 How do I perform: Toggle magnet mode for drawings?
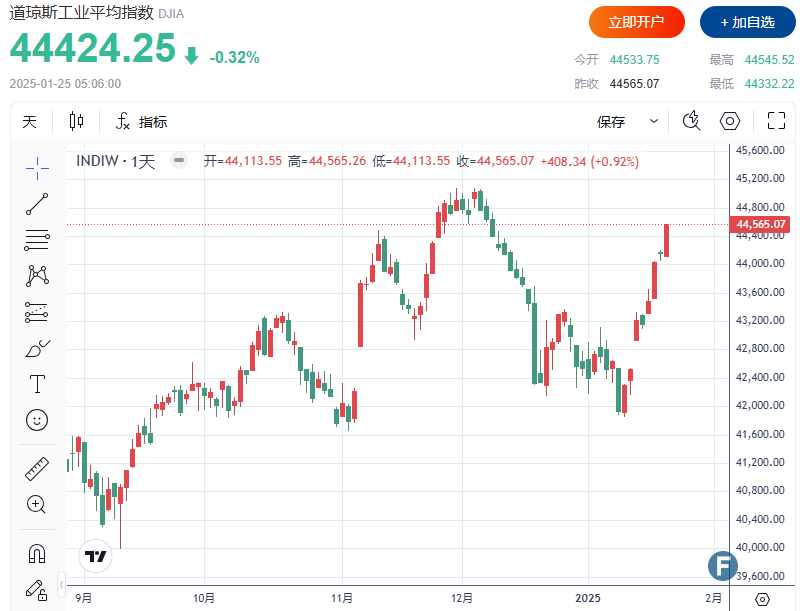(37, 552)
